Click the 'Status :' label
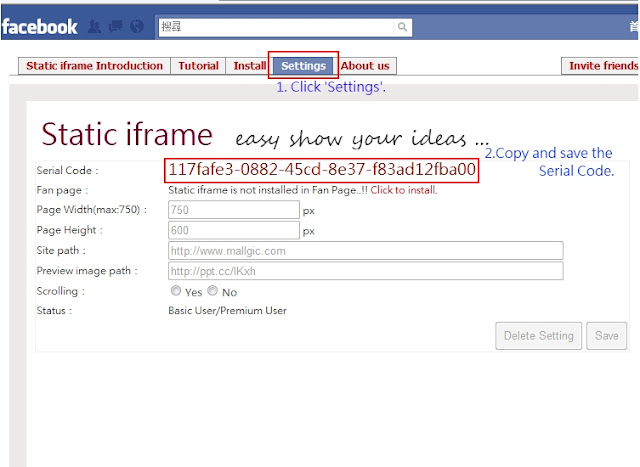 pyautogui.click(x=54, y=311)
